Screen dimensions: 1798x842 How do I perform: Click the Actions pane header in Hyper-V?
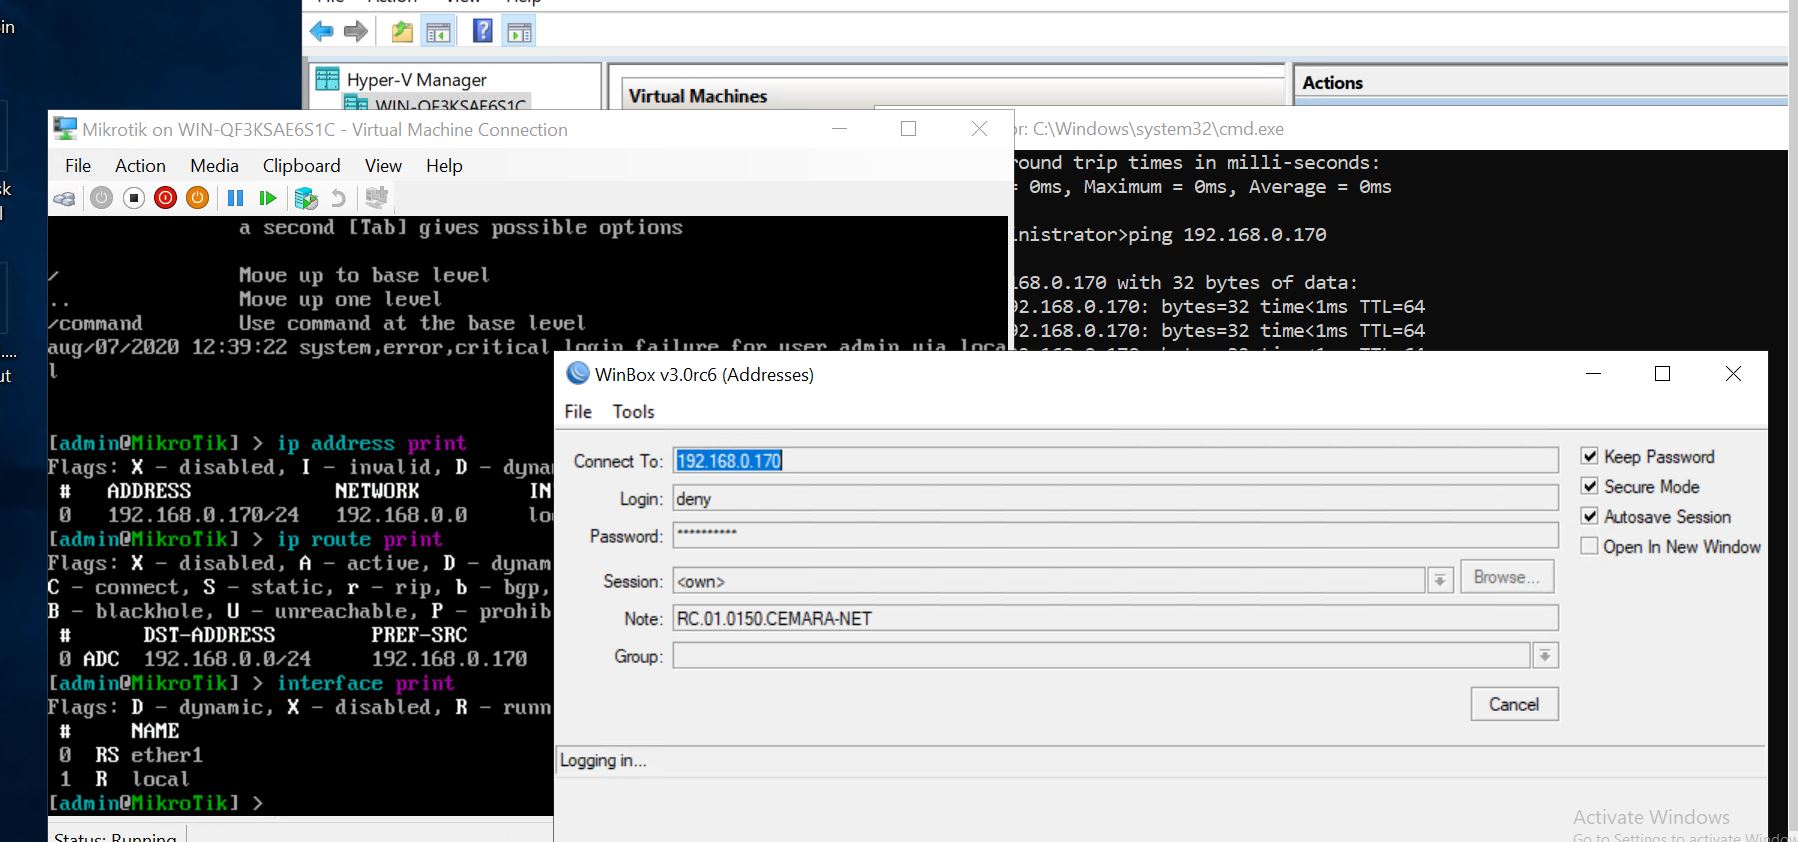click(x=1332, y=83)
